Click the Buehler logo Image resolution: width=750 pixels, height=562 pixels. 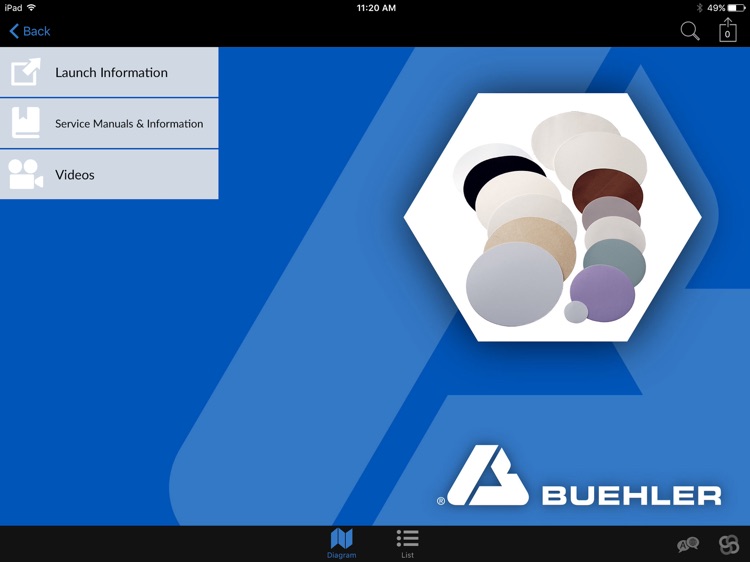(579, 475)
